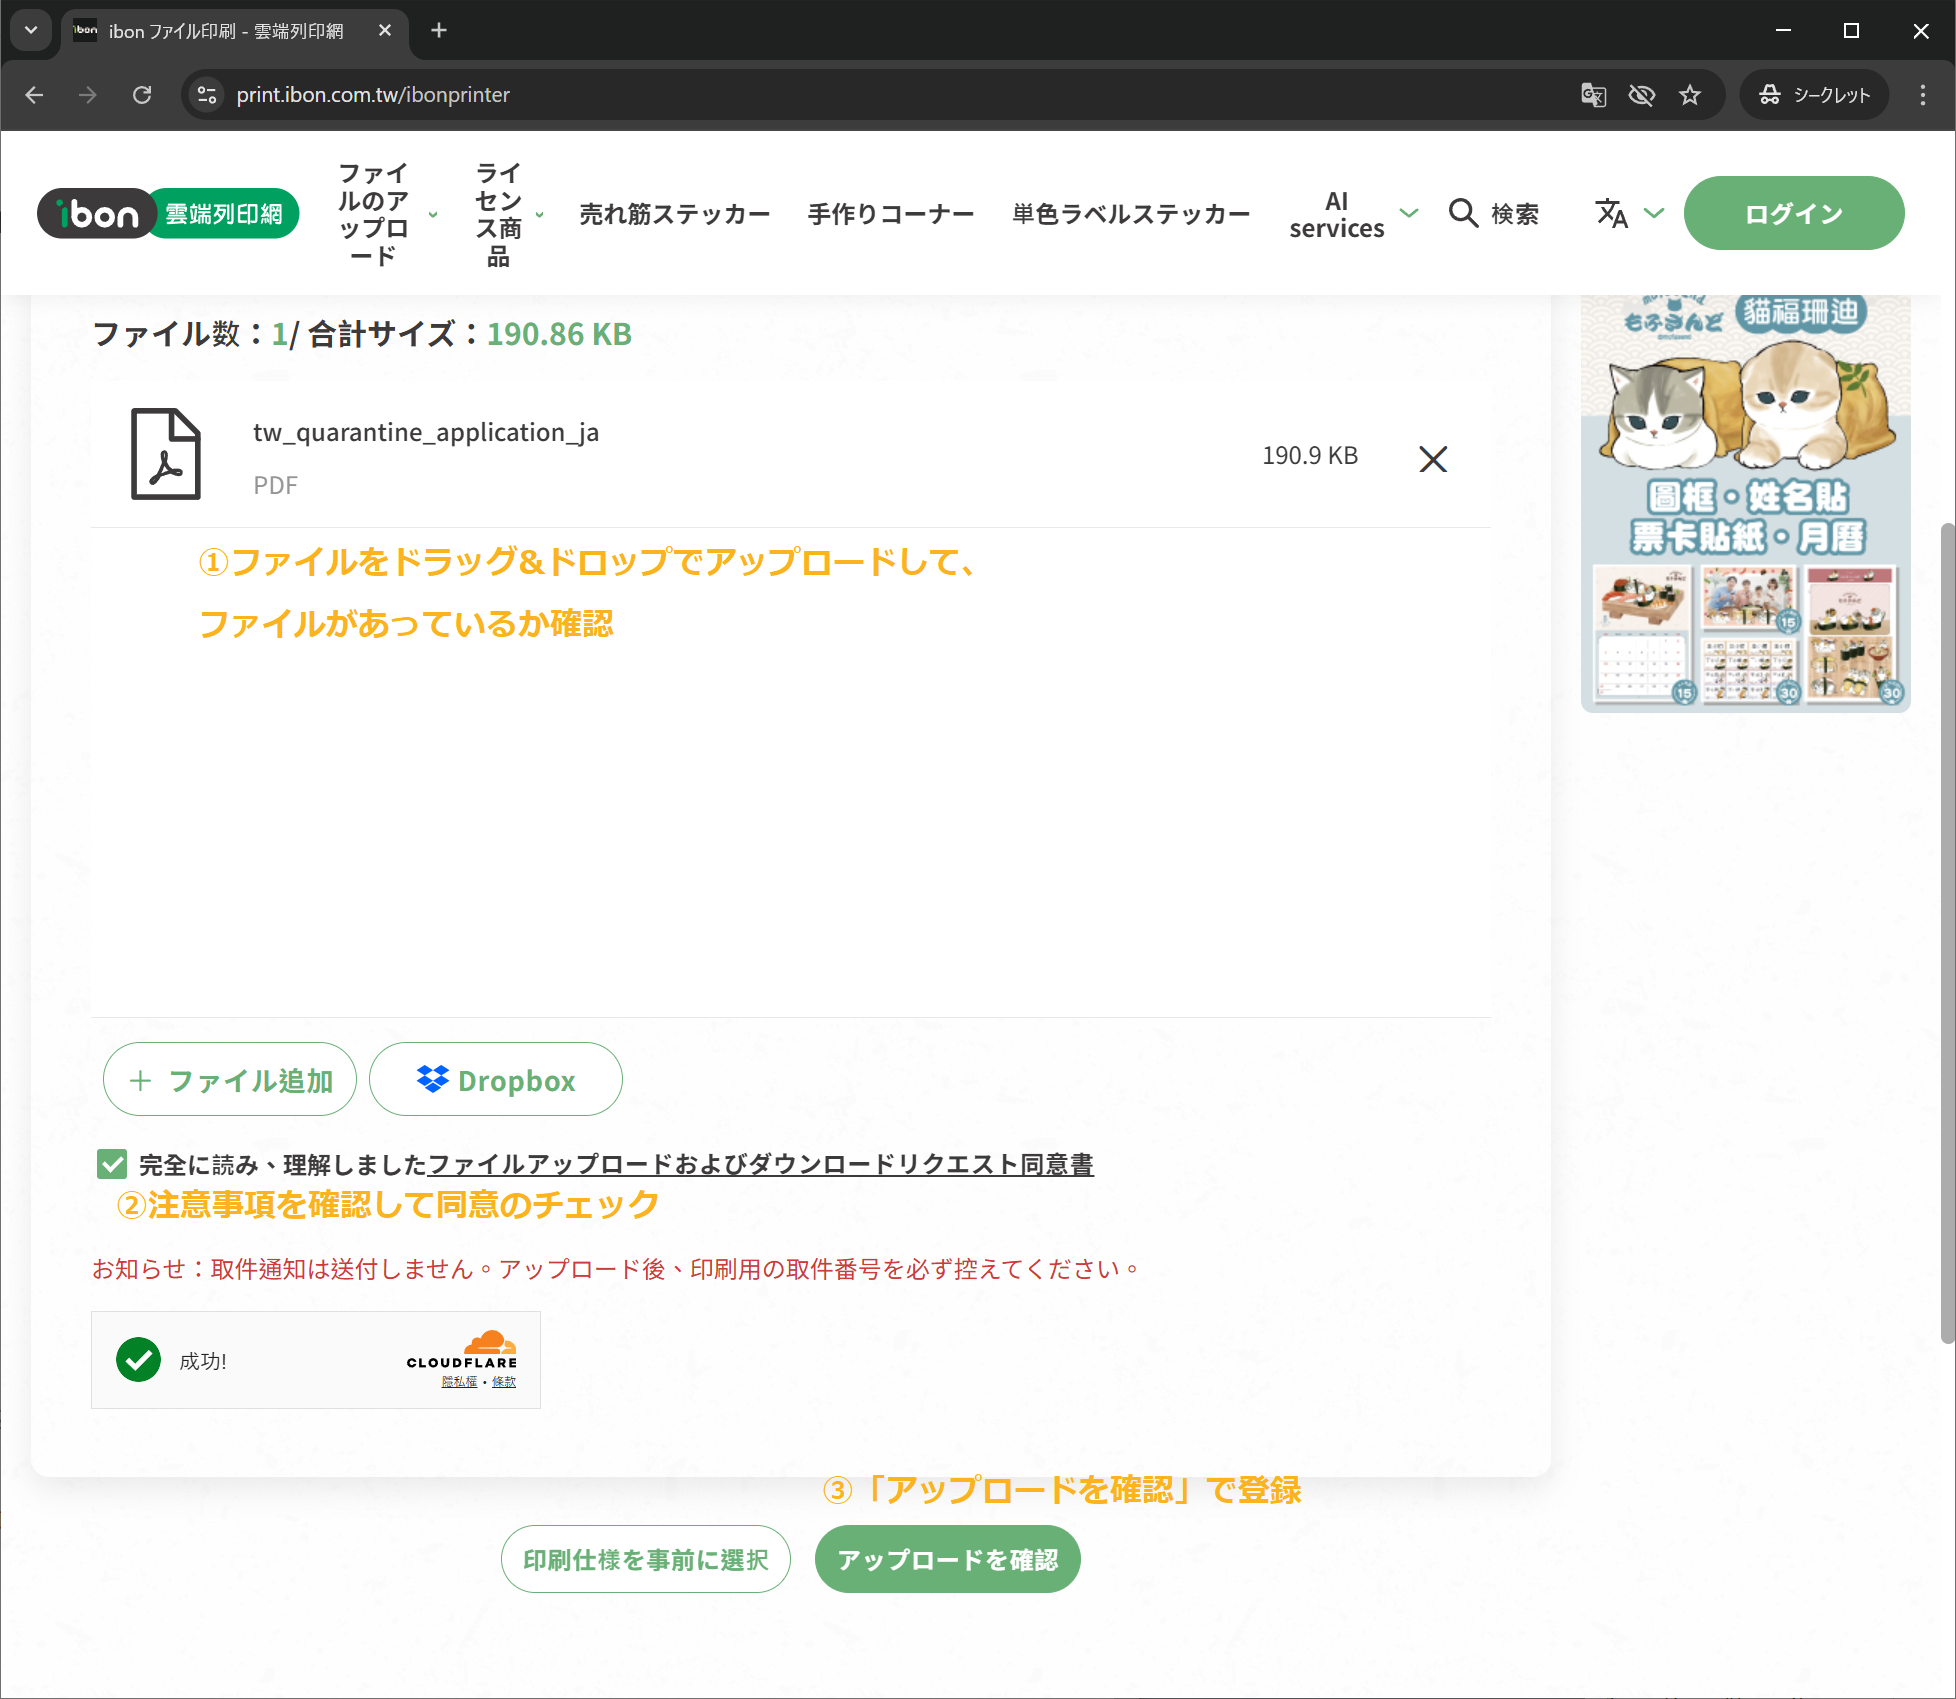The height and width of the screenshot is (1699, 1956).
Task: Bookmark this page with the star icon
Action: coord(1690,95)
